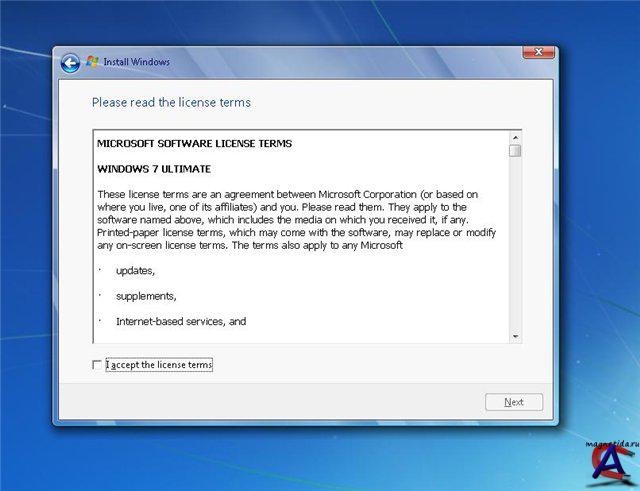Screen dimensions: 640x491
Task: Click the empty scrollbar track below the thumb
Action: coord(515,250)
